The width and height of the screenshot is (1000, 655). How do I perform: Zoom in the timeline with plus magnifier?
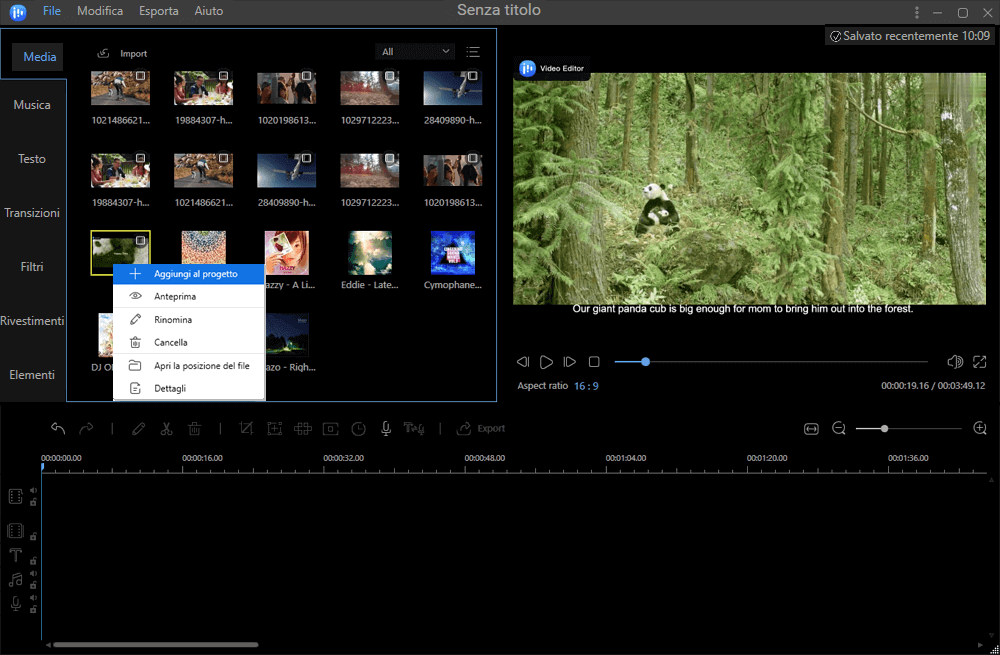click(980, 428)
